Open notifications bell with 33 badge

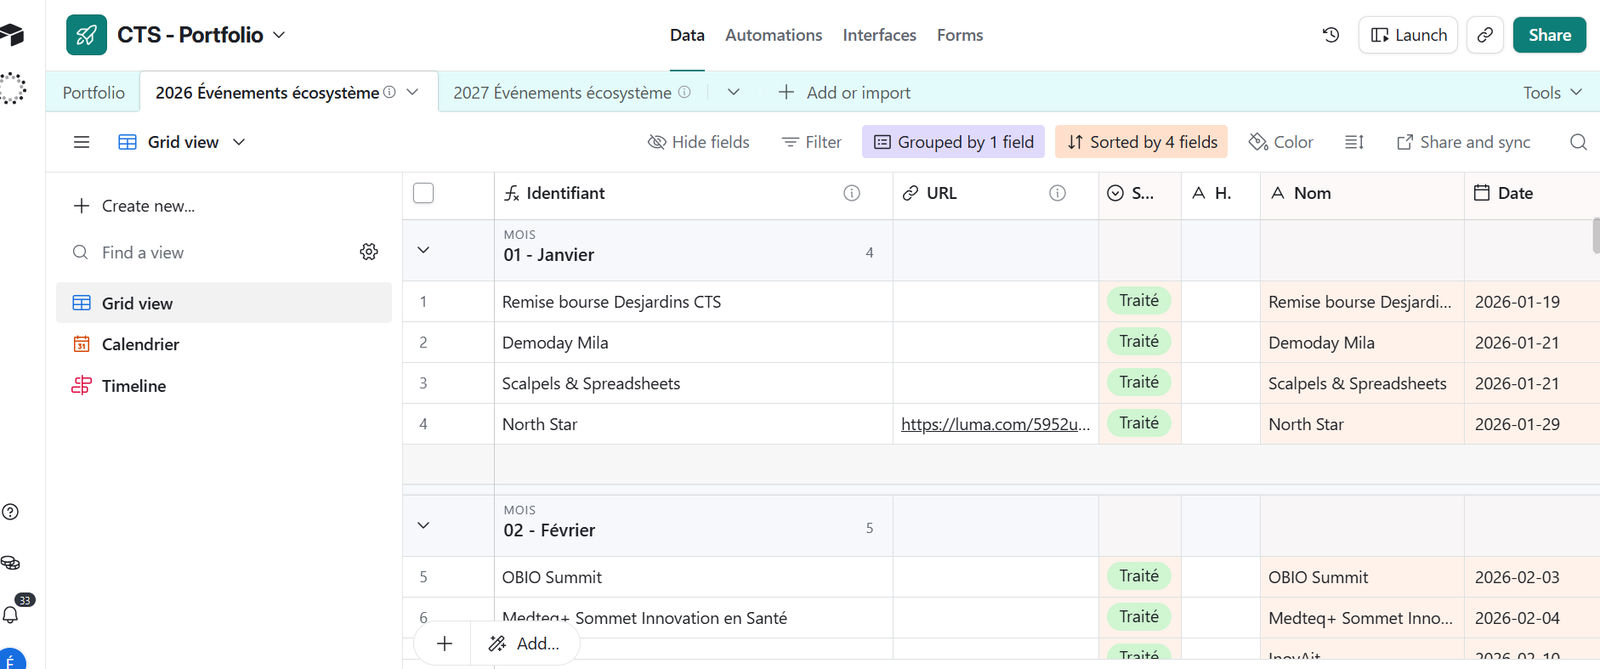[x=12, y=614]
